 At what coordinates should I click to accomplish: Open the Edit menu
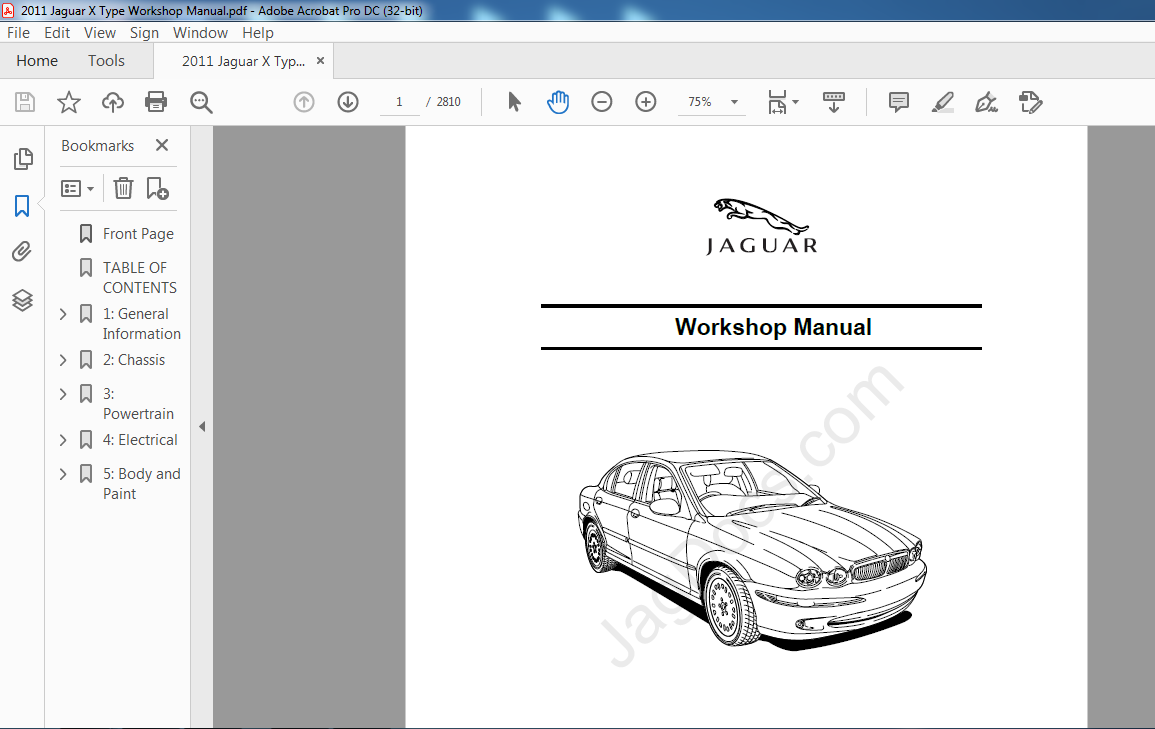(57, 32)
